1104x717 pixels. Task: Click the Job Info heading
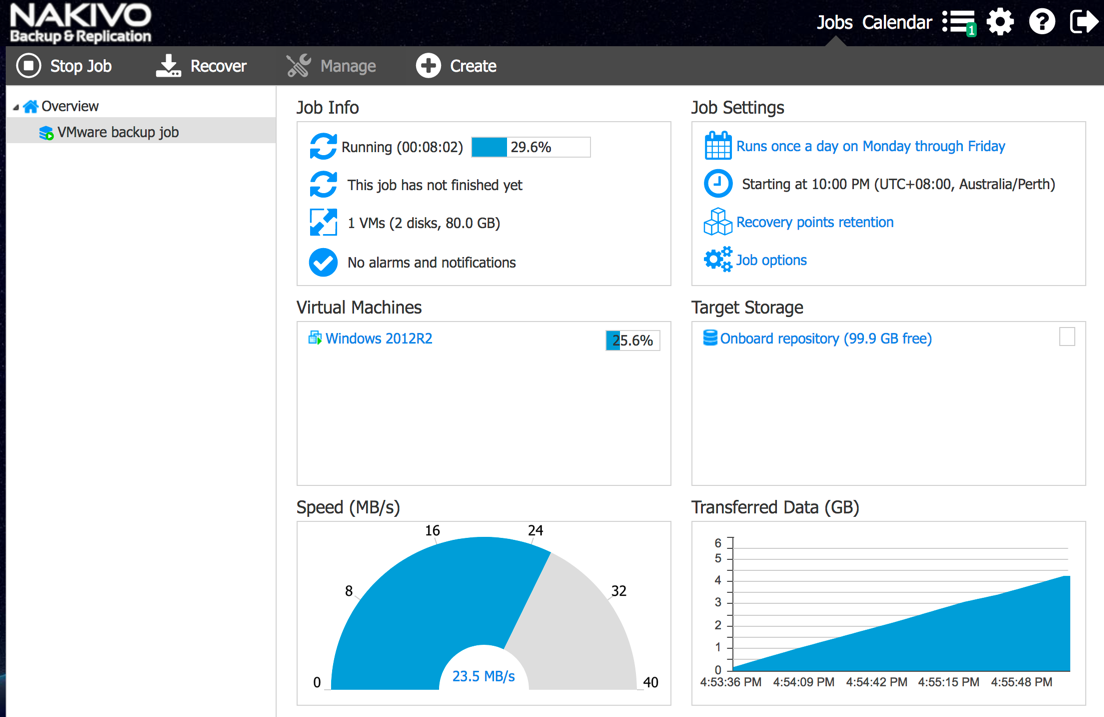[x=327, y=107]
